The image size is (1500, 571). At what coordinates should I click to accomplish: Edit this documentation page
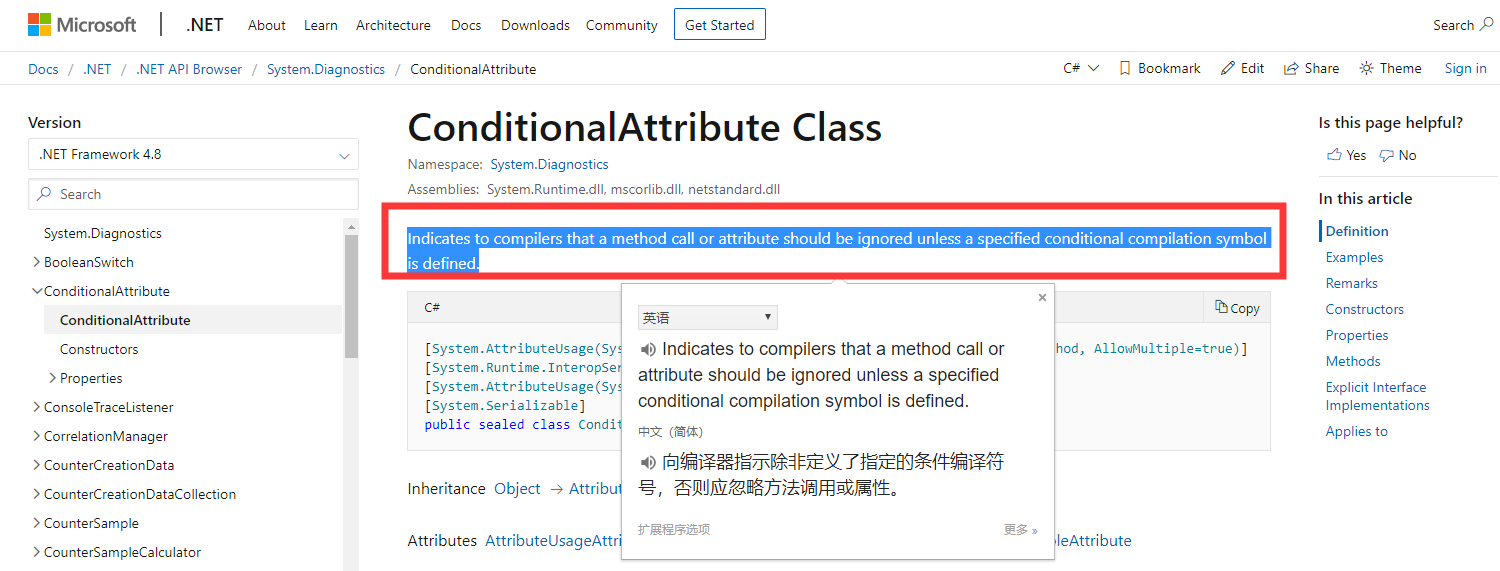point(1243,68)
